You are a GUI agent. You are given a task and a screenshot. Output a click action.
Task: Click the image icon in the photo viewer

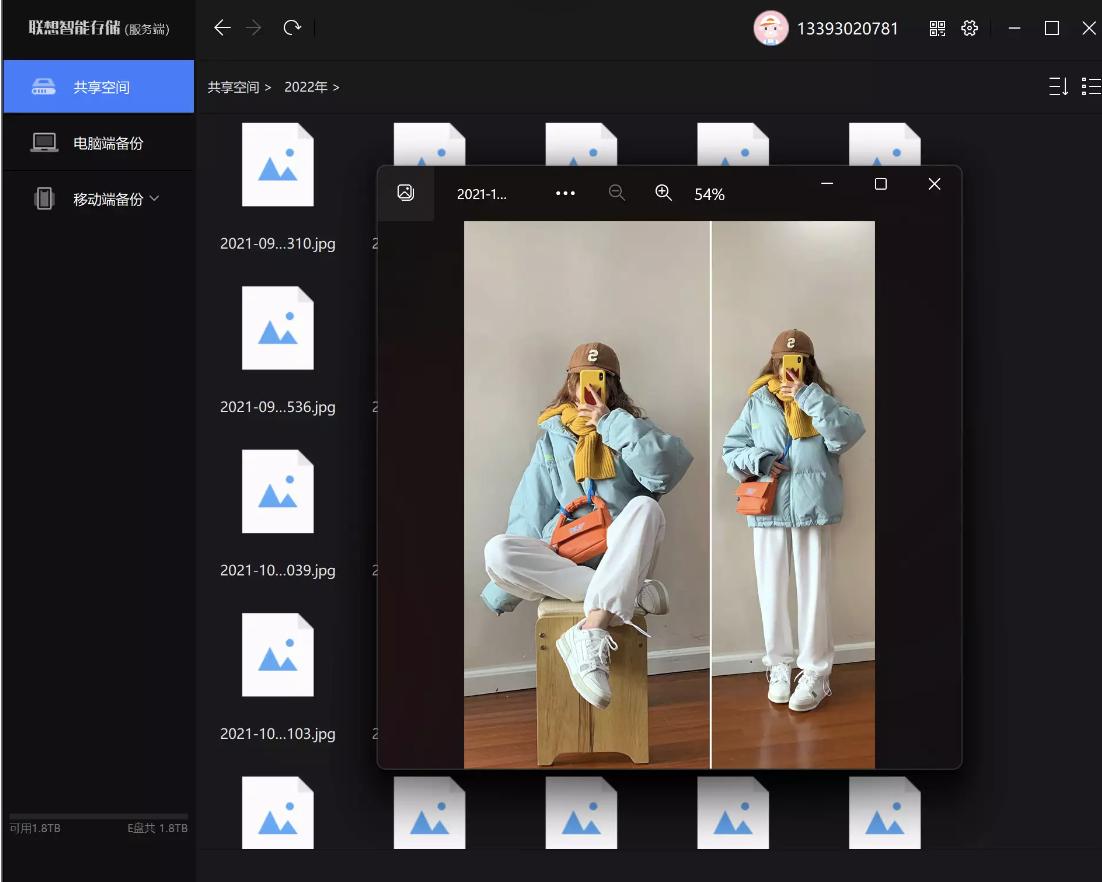pos(405,193)
